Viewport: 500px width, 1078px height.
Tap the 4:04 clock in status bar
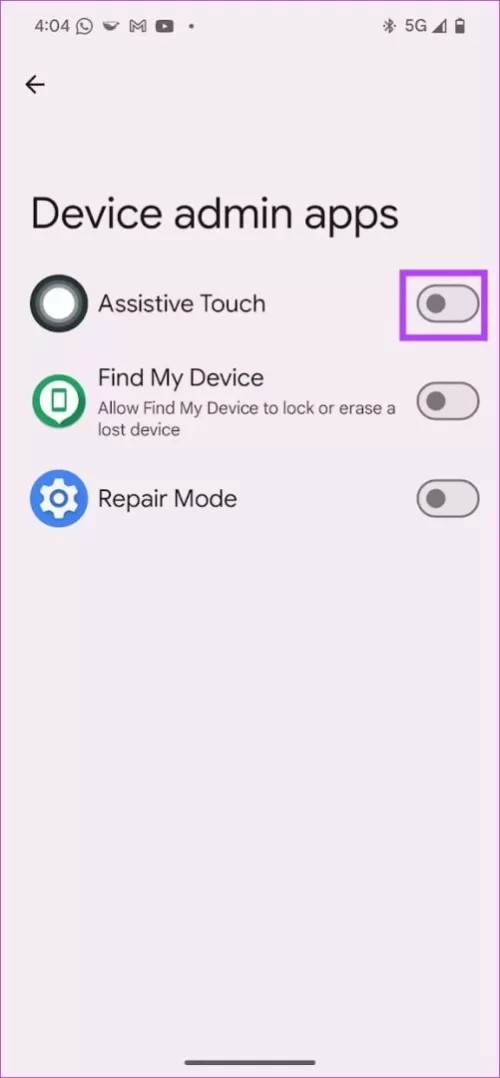tap(52, 26)
